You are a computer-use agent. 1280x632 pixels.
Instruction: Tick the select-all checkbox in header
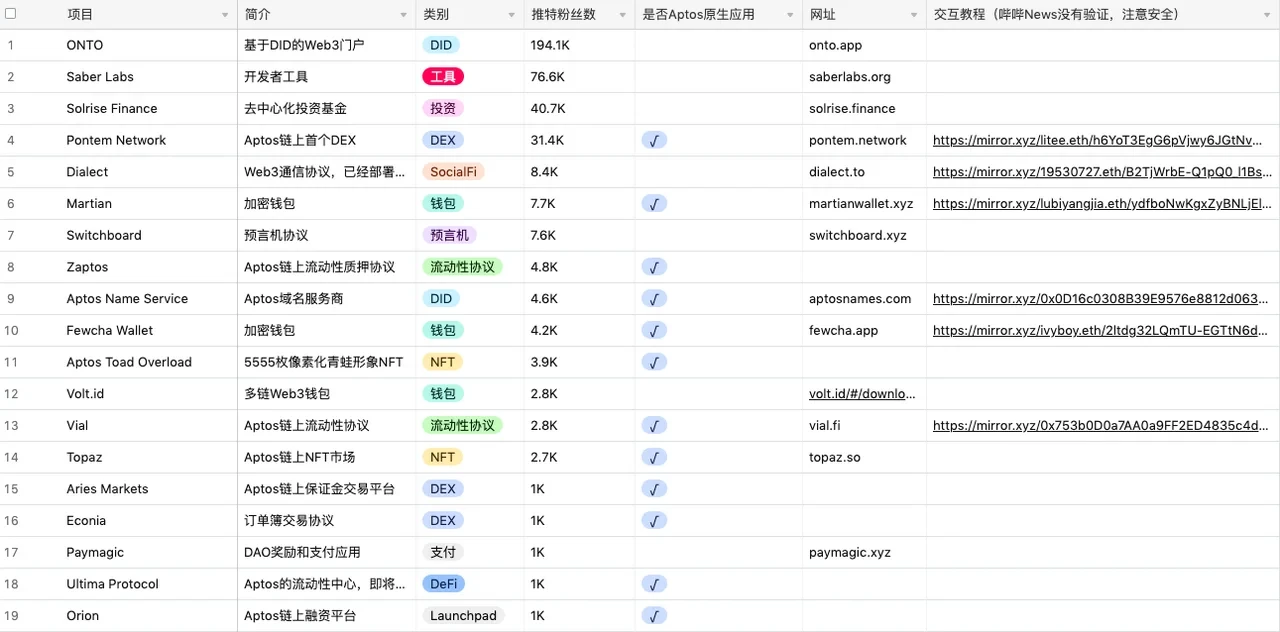[11, 14]
